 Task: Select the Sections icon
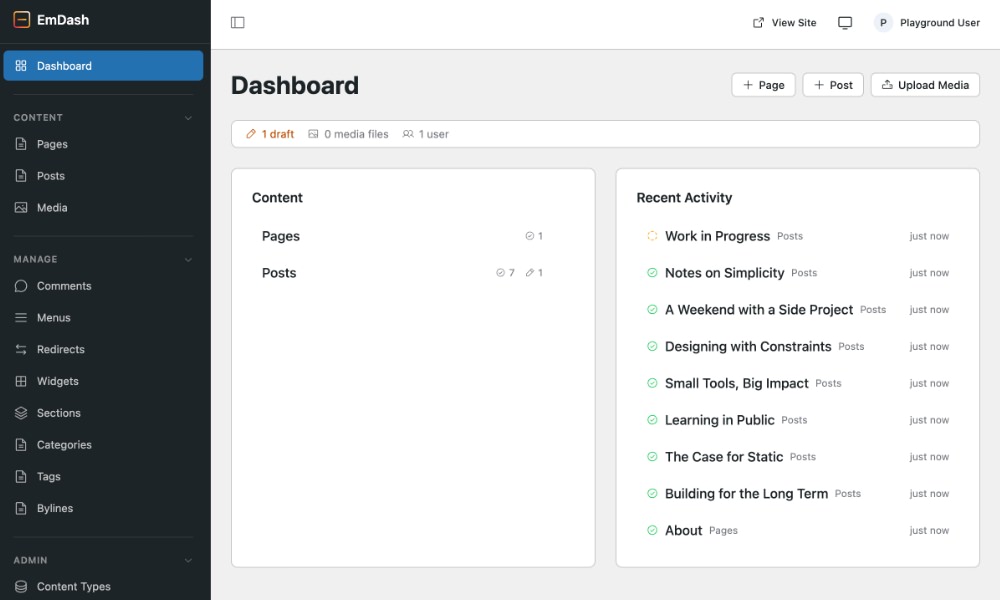[19, 413]
